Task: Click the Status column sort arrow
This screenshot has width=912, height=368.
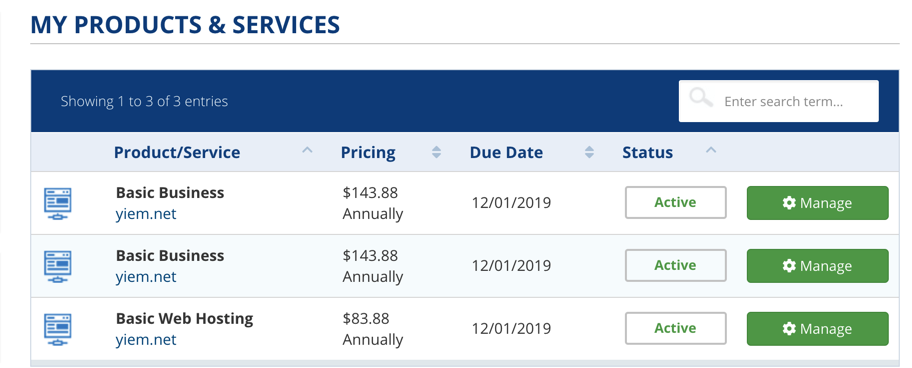Action: (x=710, y=151)
